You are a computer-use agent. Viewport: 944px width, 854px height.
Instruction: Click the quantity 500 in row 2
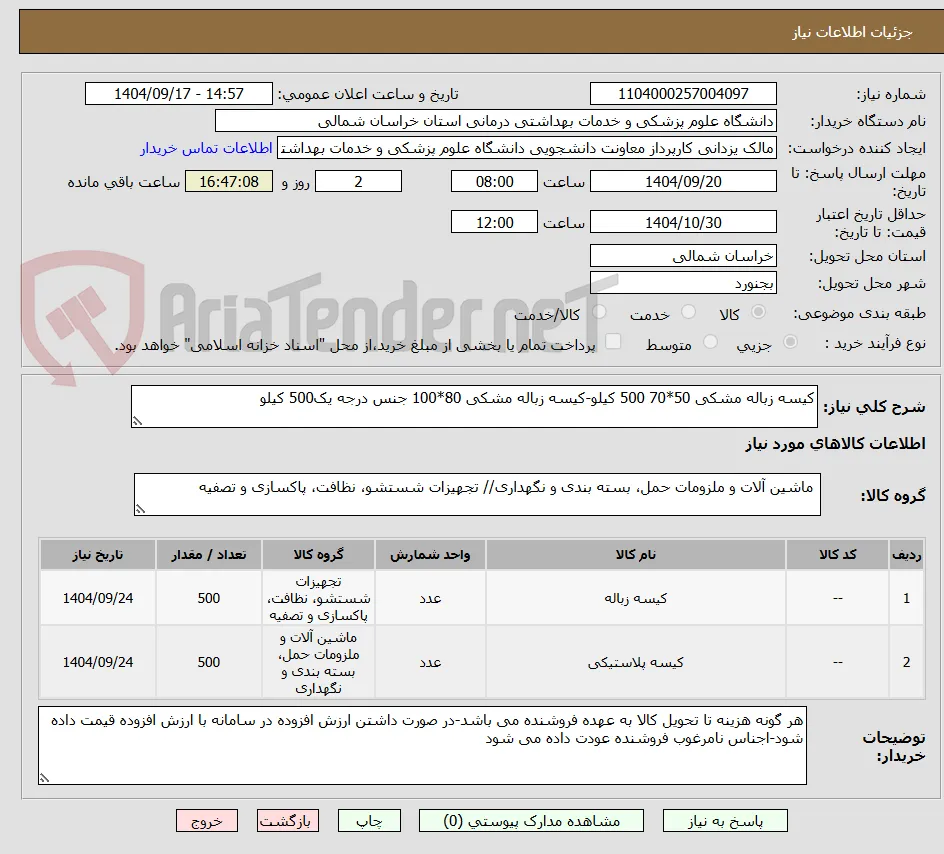coord(209,662)
